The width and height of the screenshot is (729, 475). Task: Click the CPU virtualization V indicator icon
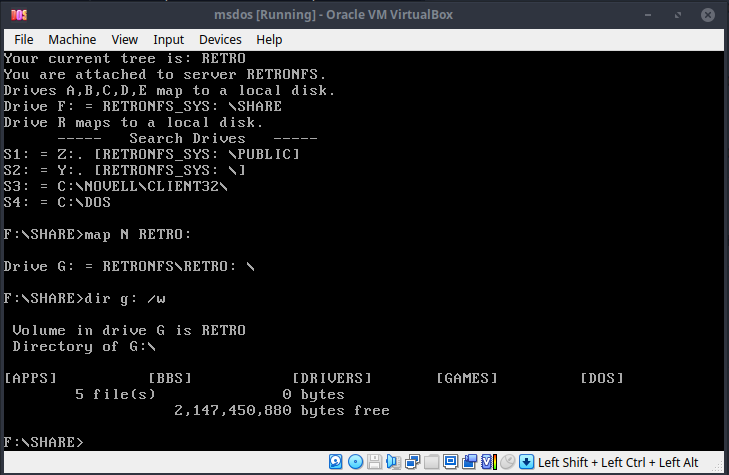tap(489, 462)
